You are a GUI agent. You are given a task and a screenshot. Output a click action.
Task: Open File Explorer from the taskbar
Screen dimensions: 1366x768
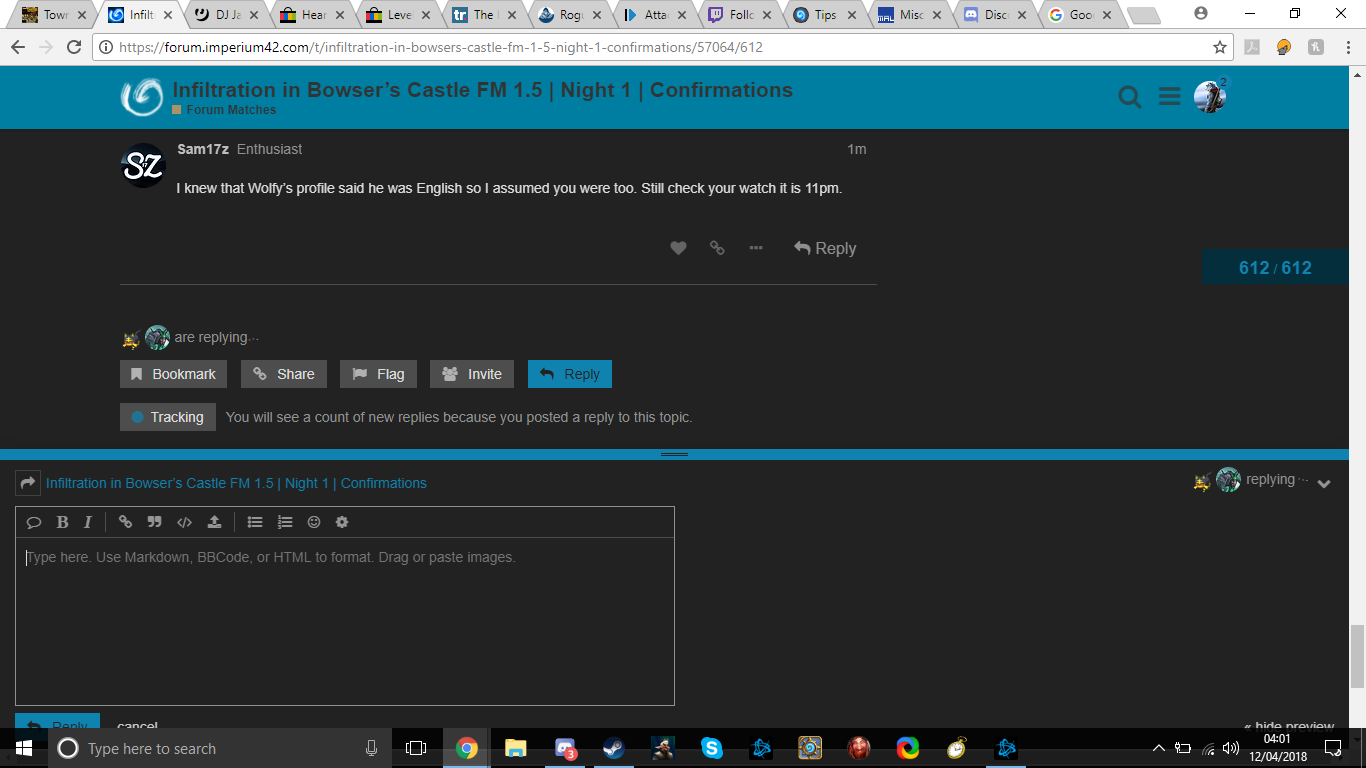click(x=515, y=748)
